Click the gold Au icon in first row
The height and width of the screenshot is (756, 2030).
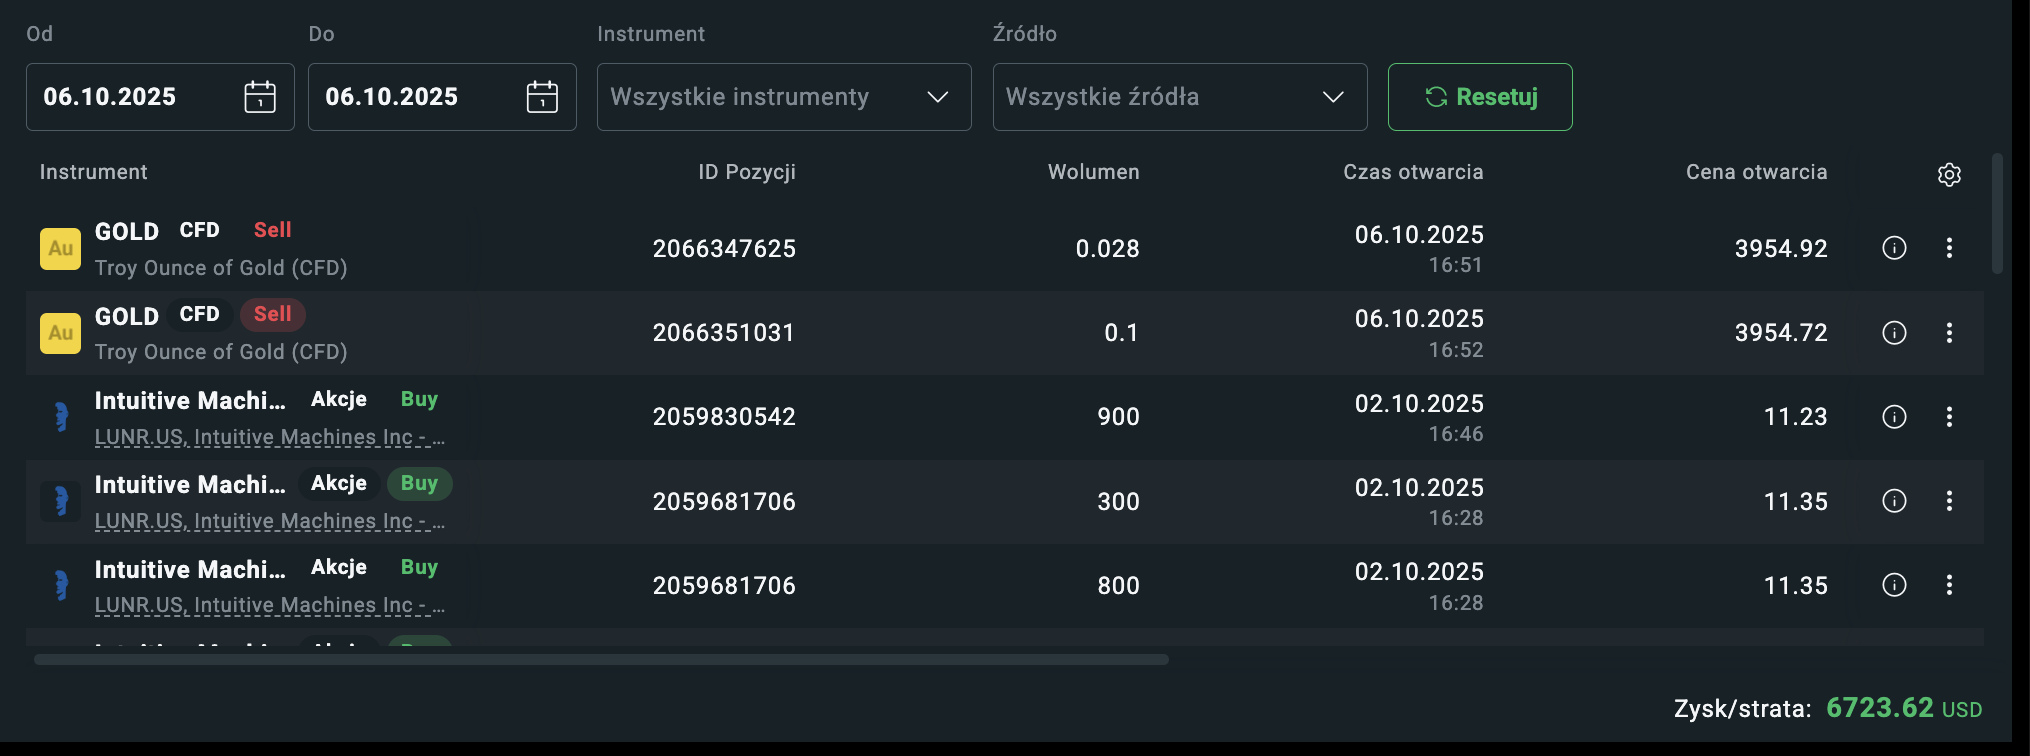point(60,249)
